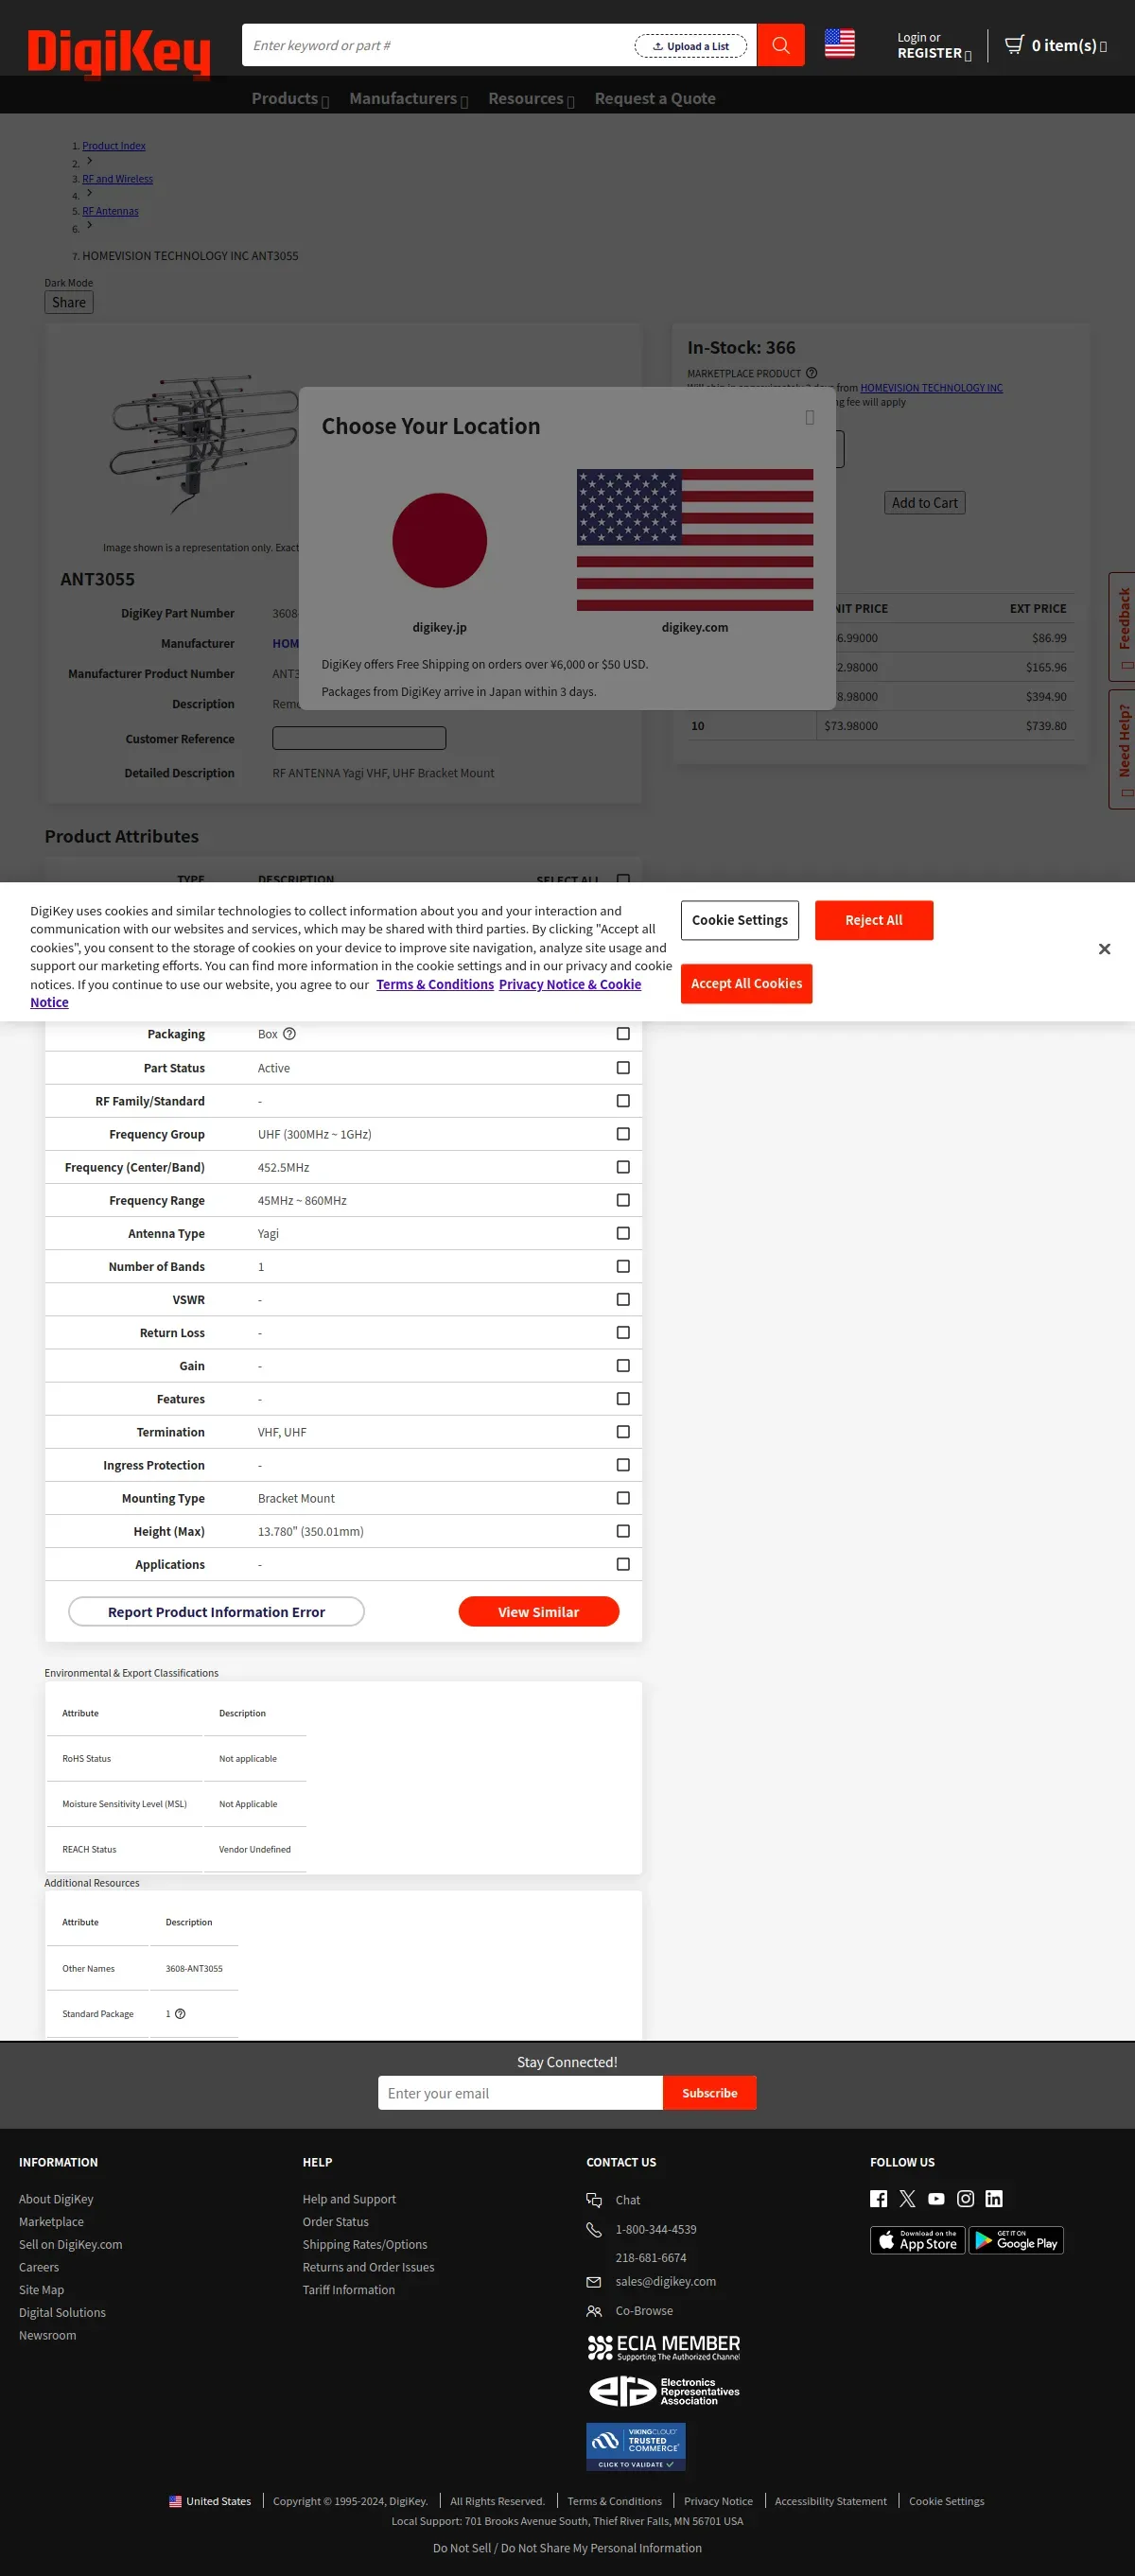The width and height of the screenshot is (1135, 2576).
Task: Open Terms & Conditions cookie link
Action: 435,984
